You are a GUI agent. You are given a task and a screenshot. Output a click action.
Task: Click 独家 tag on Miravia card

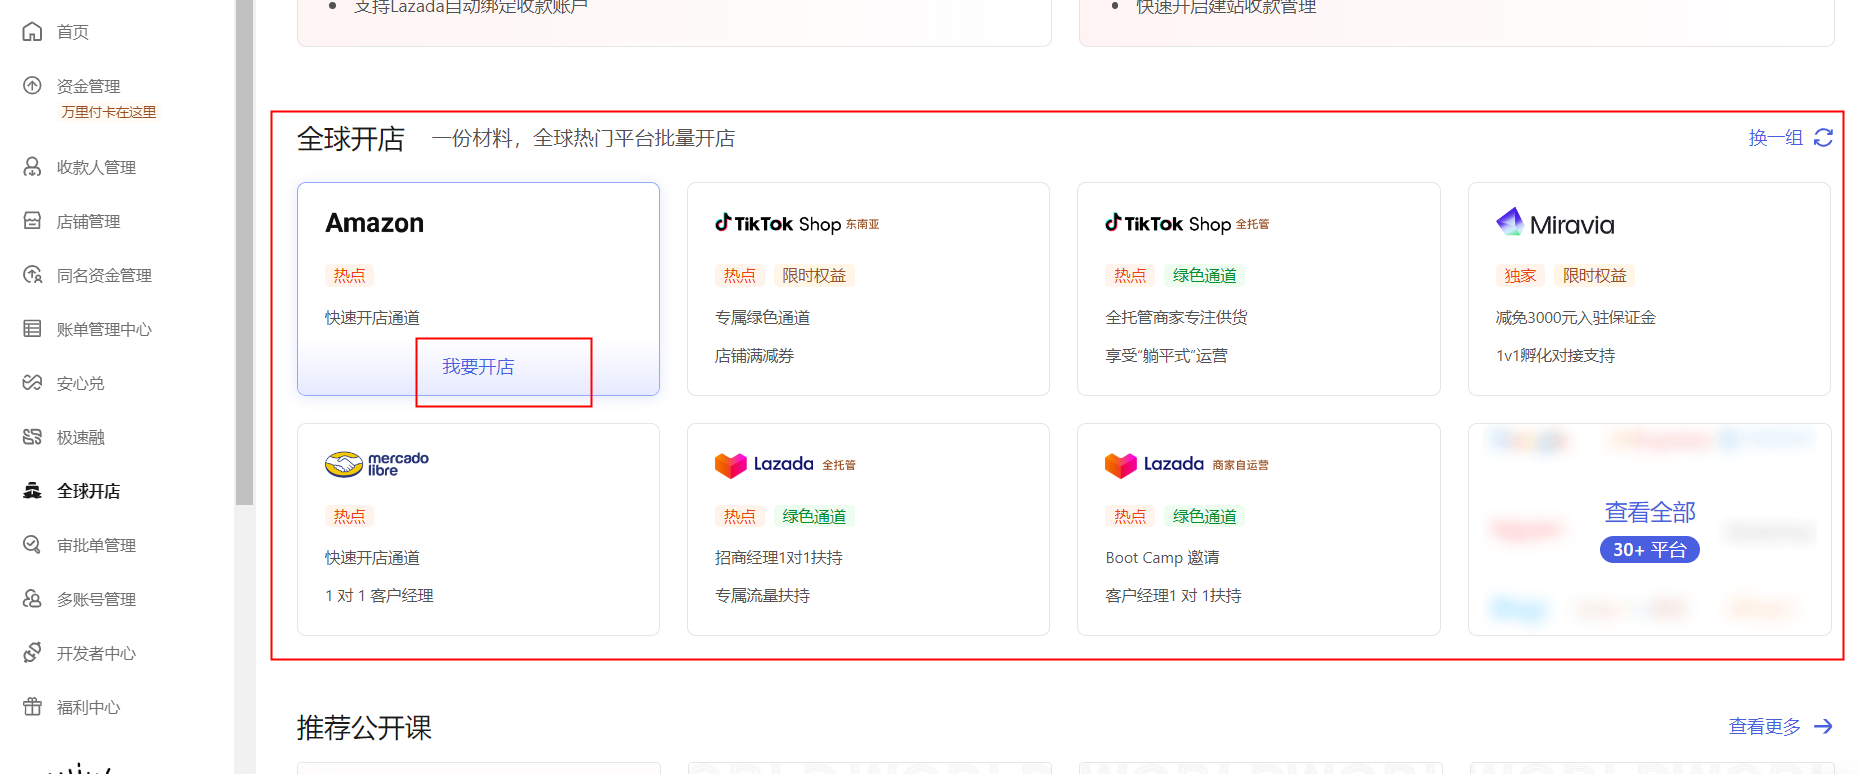coord(1520,275)
